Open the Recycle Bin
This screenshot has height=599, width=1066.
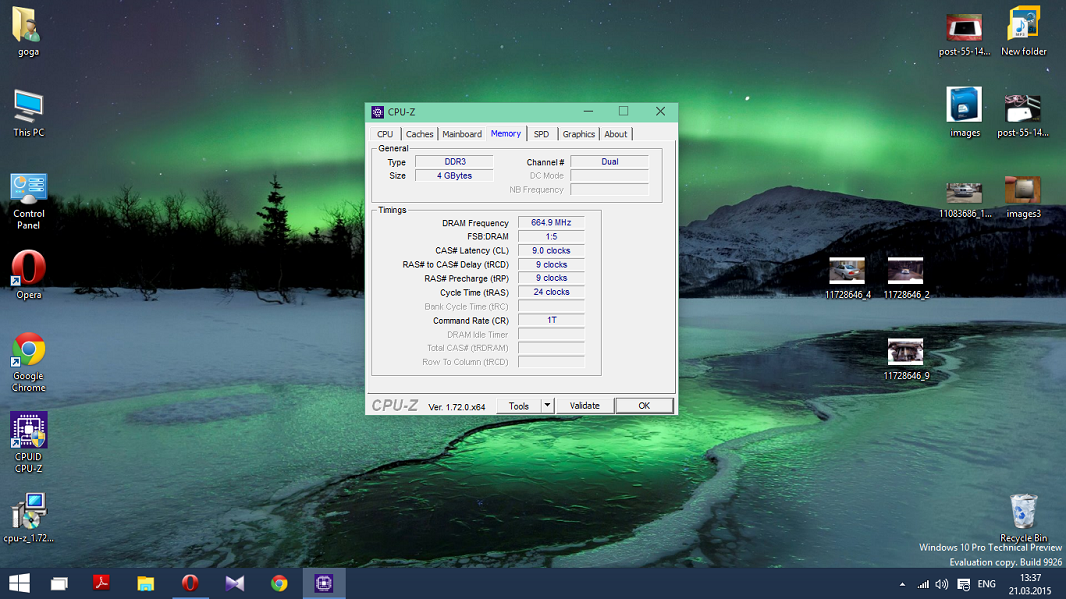pyautogui.click(x=1023, y=512)
